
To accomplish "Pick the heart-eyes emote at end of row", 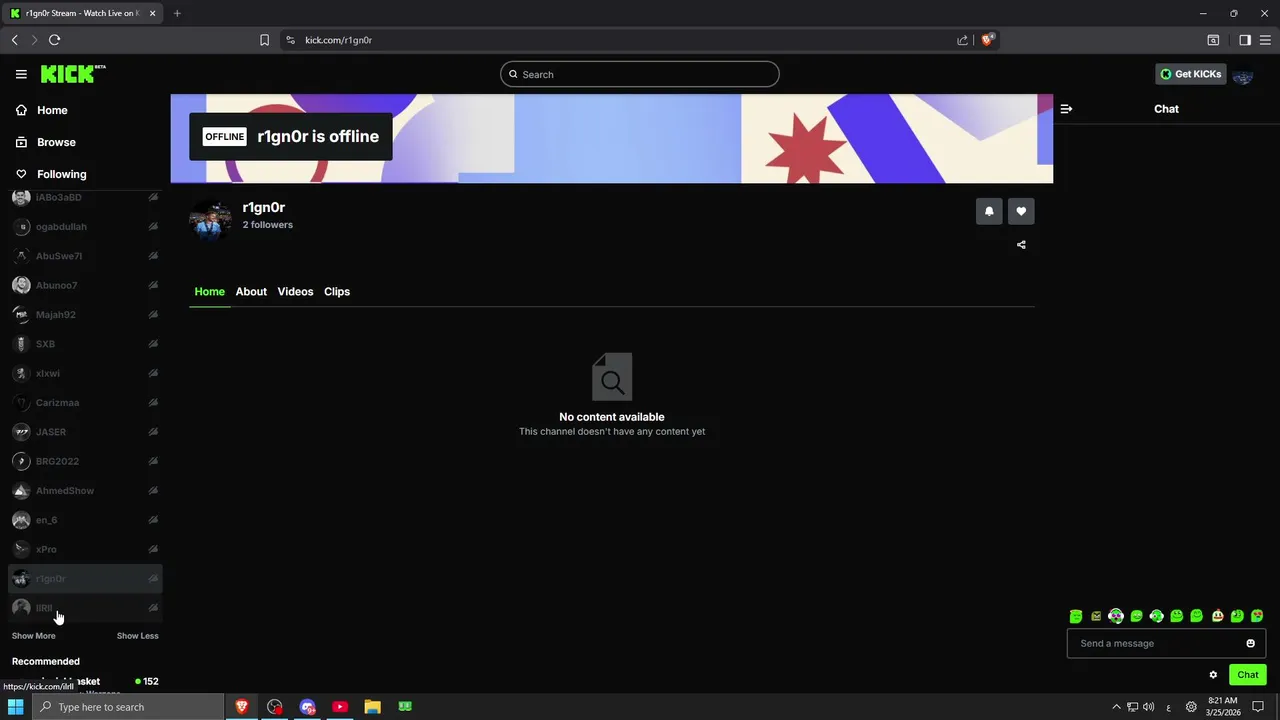I will [1257, 616].
